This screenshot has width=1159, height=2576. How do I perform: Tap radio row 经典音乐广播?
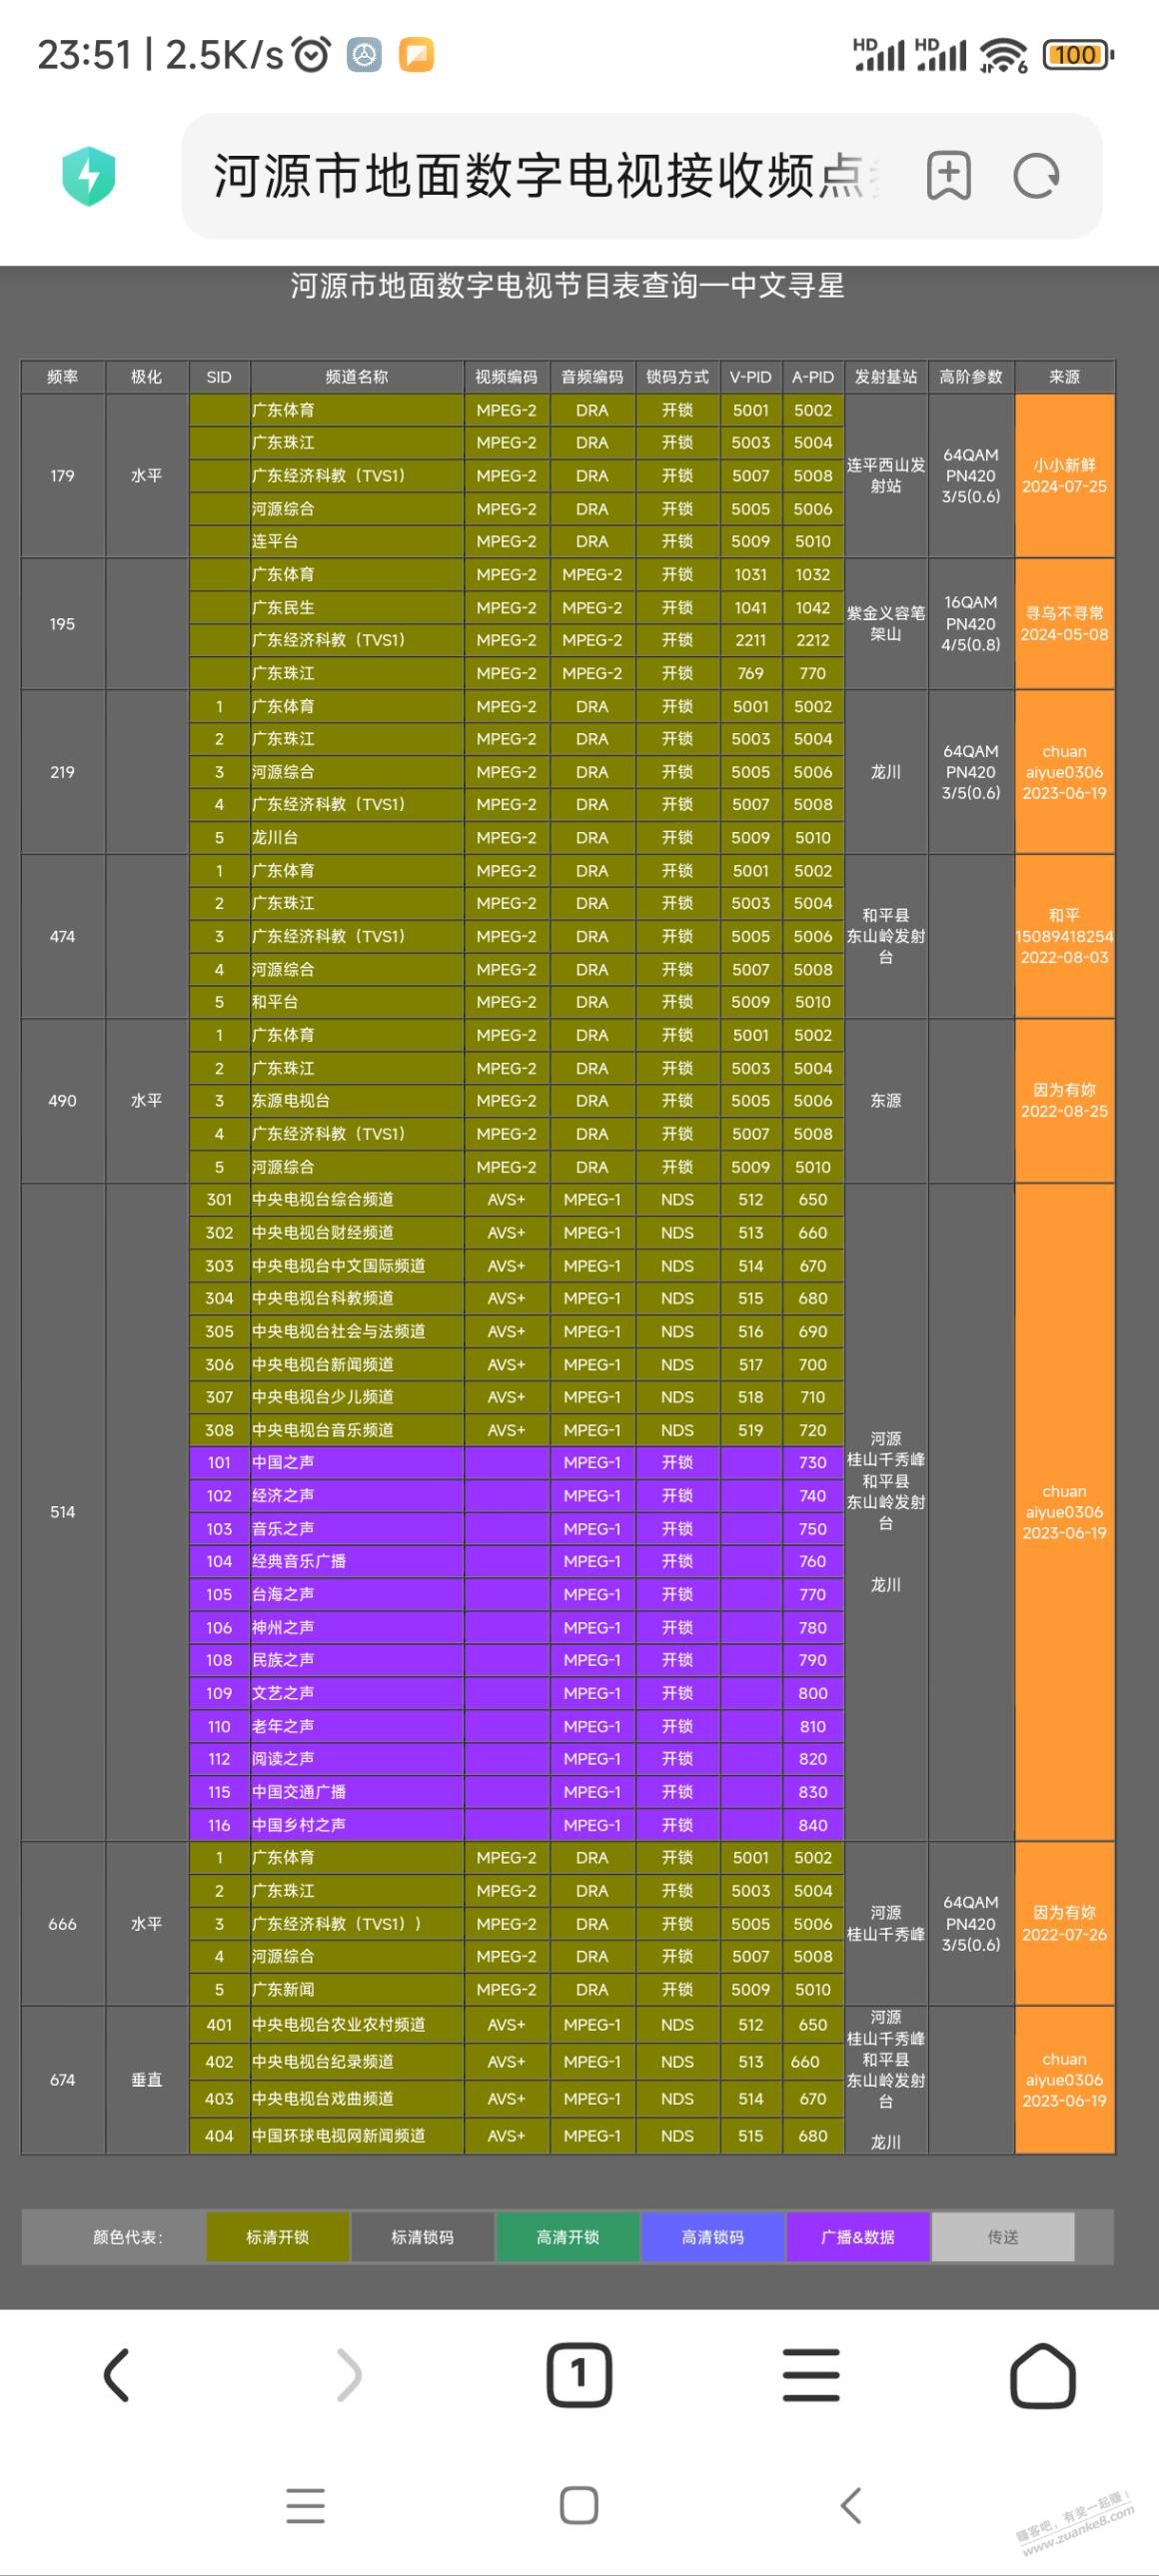tap(357, 1561)
